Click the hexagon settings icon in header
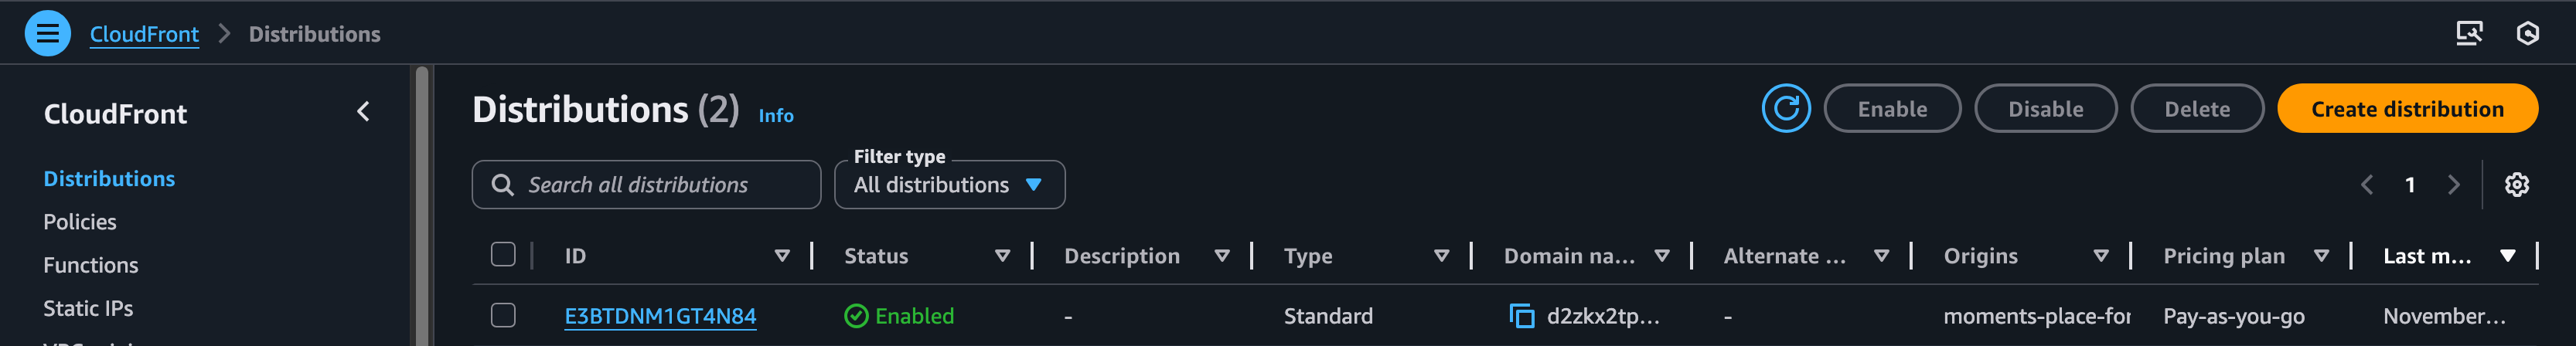 coord(2527,34)
